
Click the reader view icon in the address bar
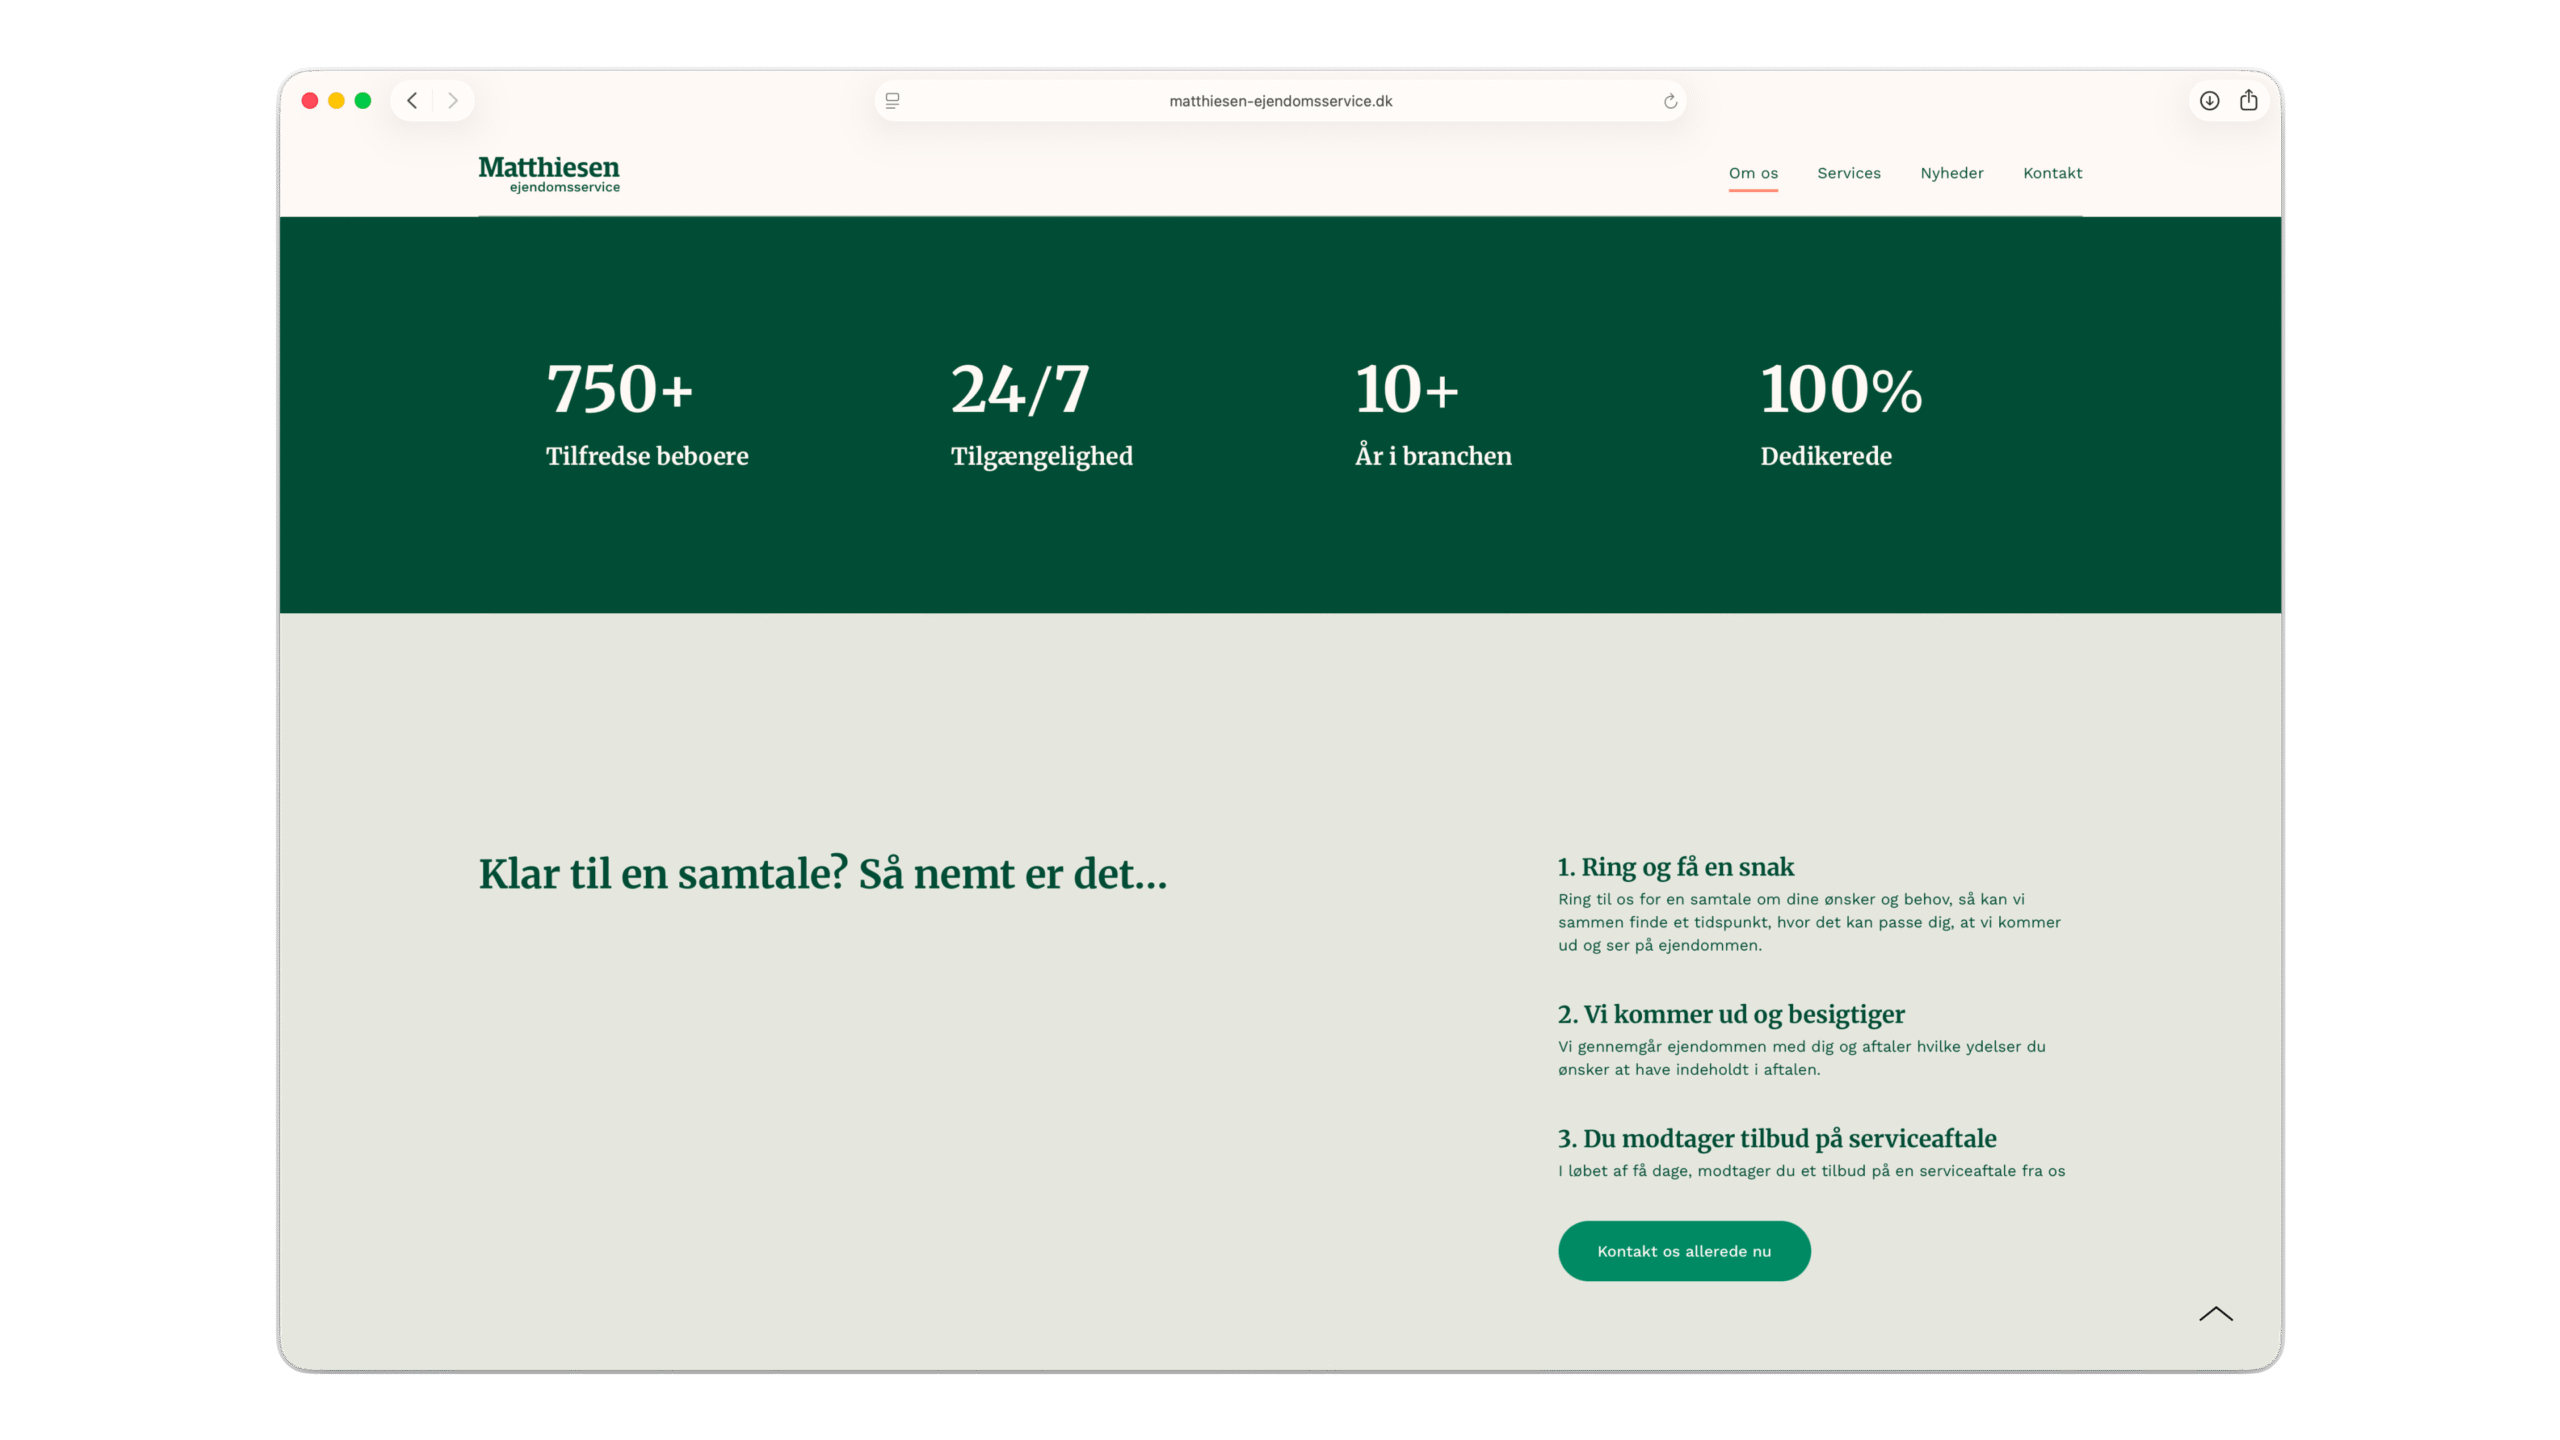tap(893, 101)
